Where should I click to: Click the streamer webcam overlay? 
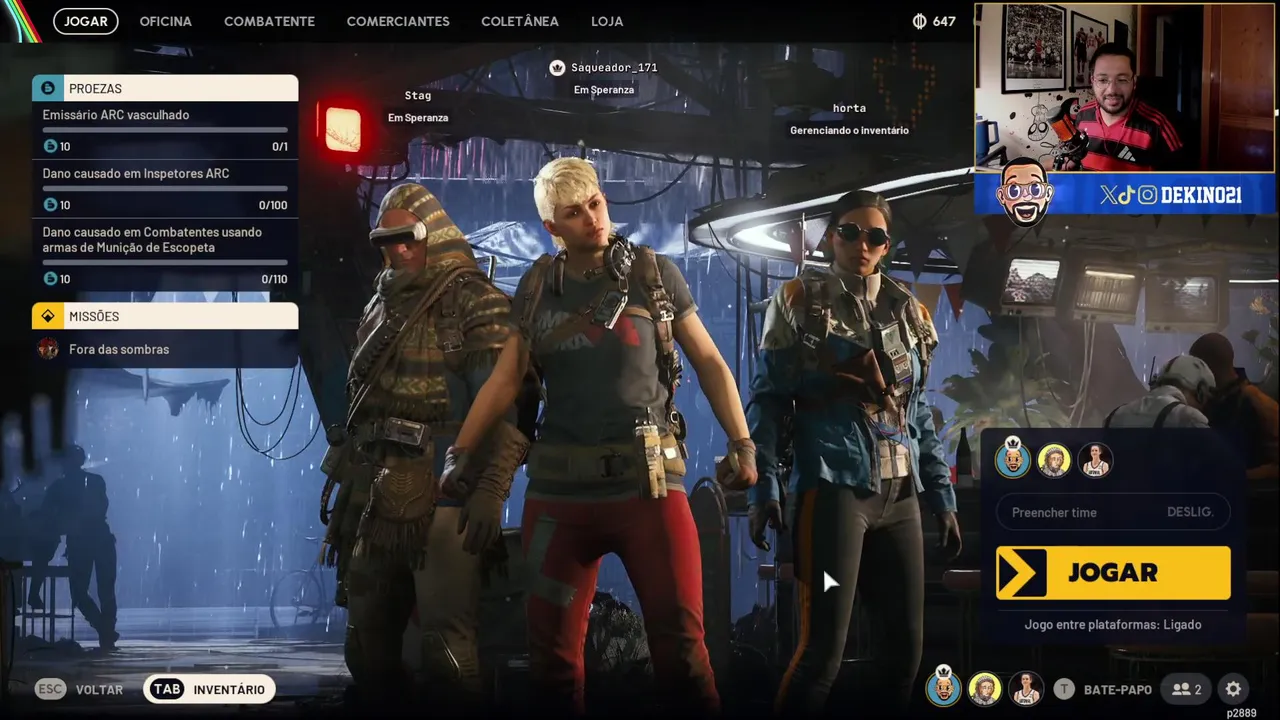(x=1125, y=88)
